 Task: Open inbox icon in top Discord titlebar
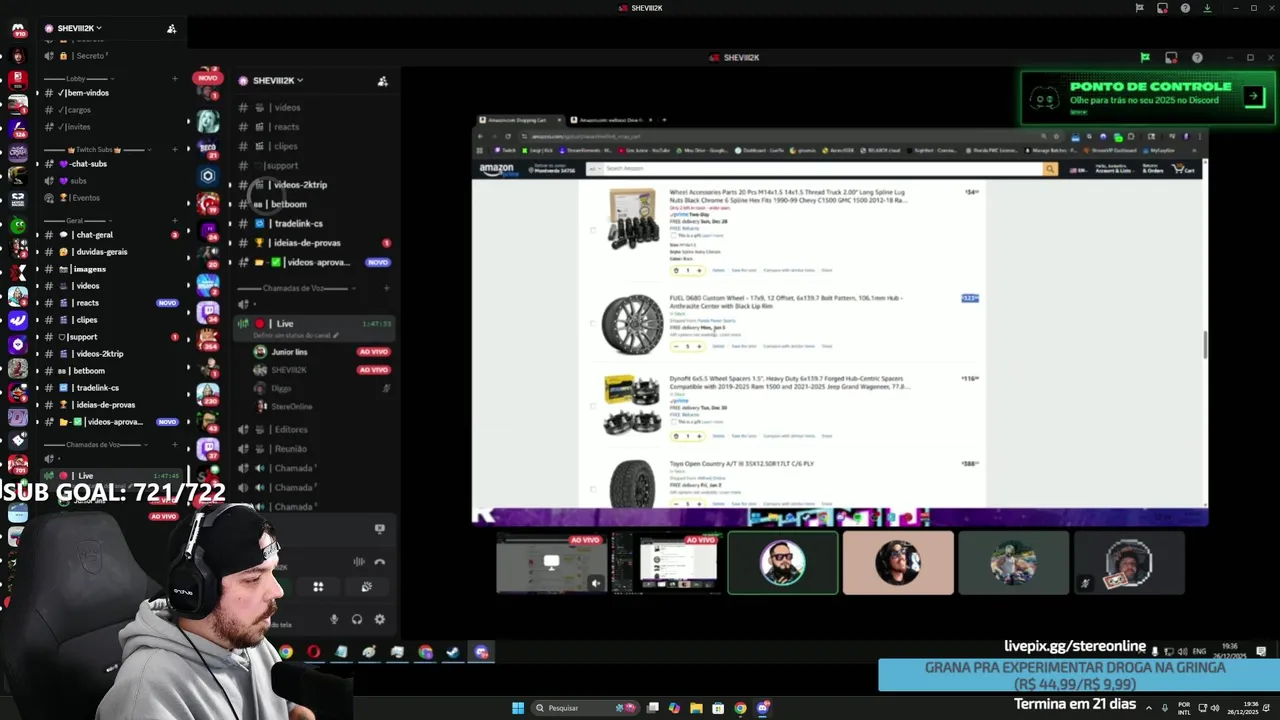click(x=1162, y=8)
